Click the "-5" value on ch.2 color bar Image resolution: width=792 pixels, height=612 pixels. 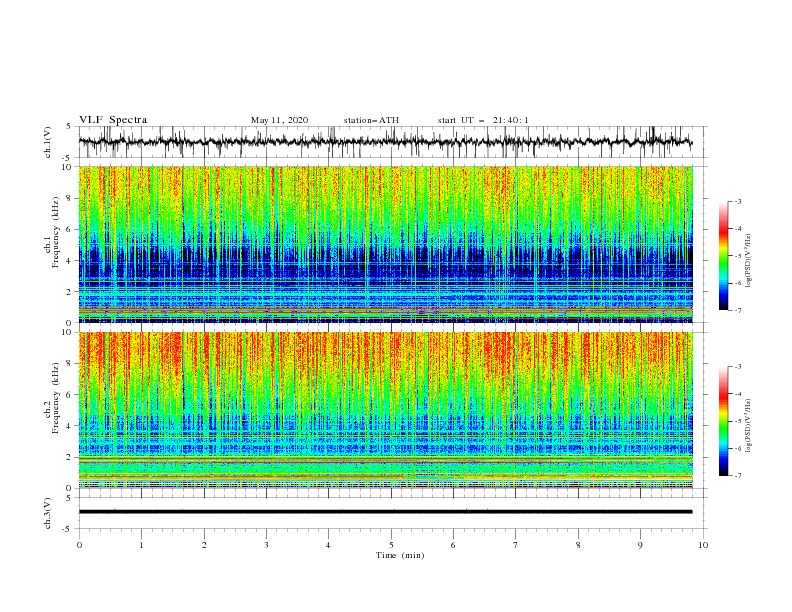[x=738, y=421]
